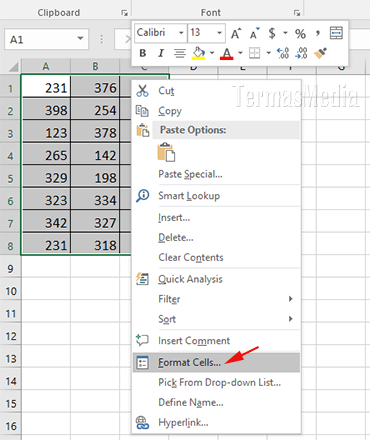Click cell B2 containing 254

[95, 110]
